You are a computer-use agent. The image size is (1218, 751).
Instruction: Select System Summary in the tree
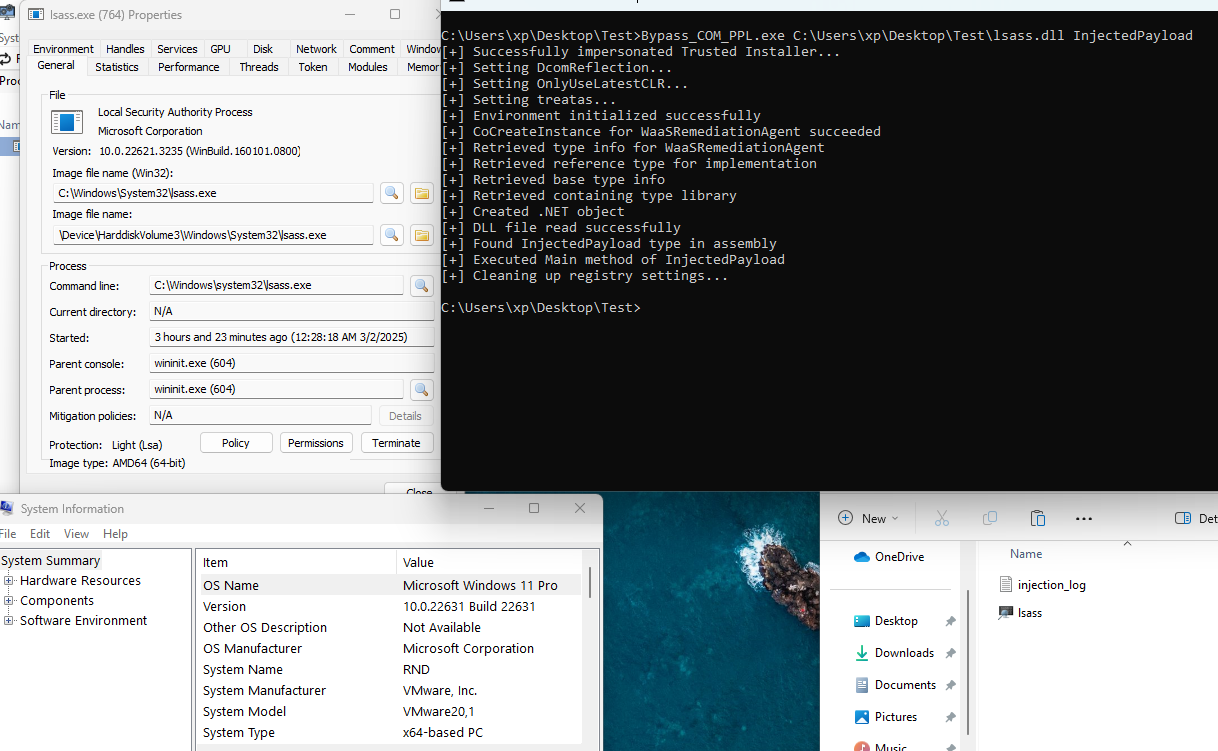[x=51, y=561]
